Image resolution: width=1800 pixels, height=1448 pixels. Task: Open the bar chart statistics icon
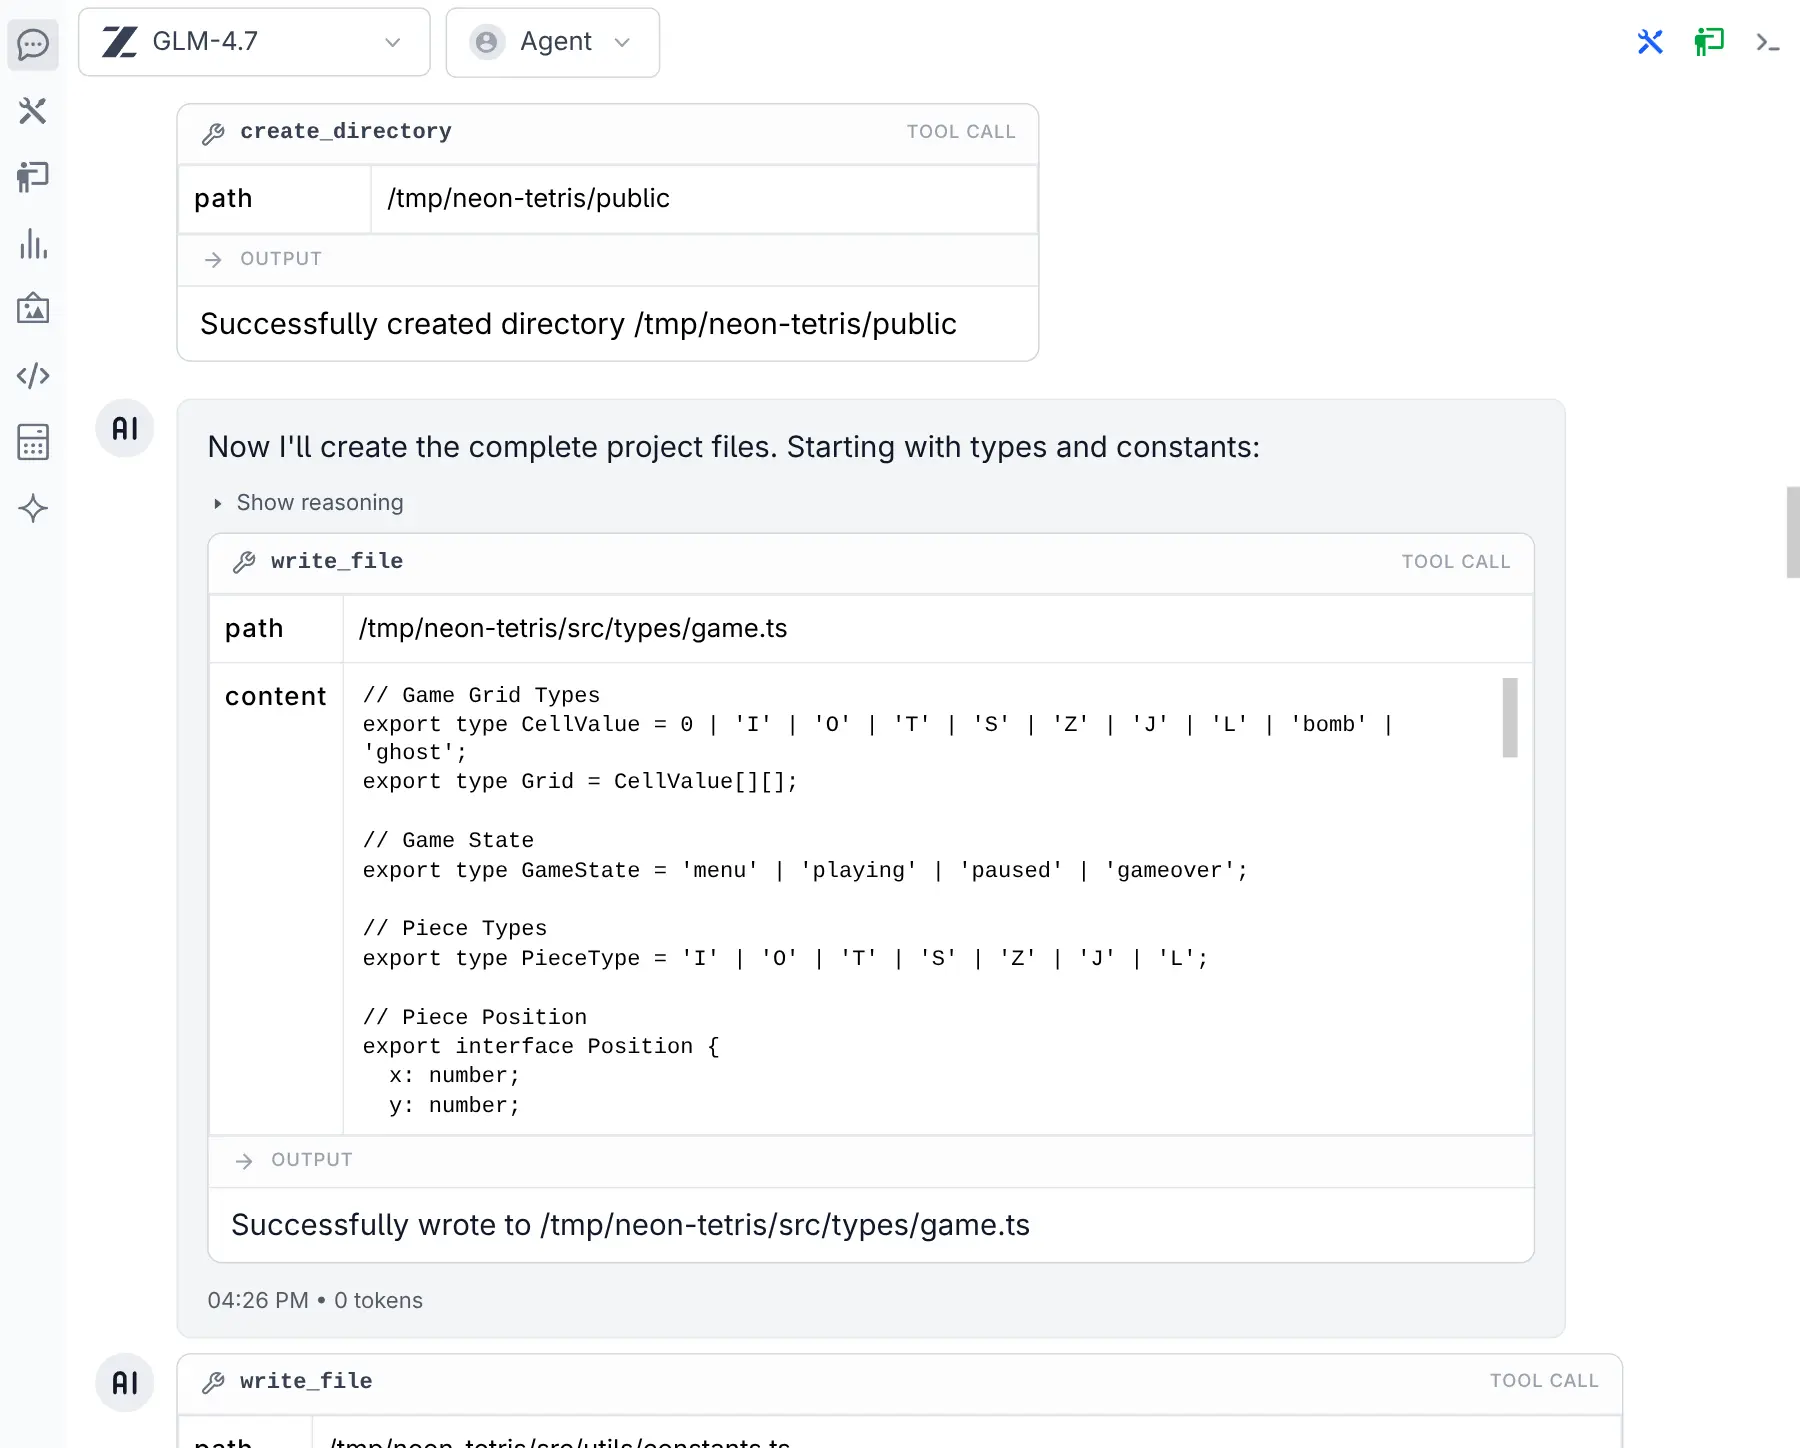click(33, 244)
